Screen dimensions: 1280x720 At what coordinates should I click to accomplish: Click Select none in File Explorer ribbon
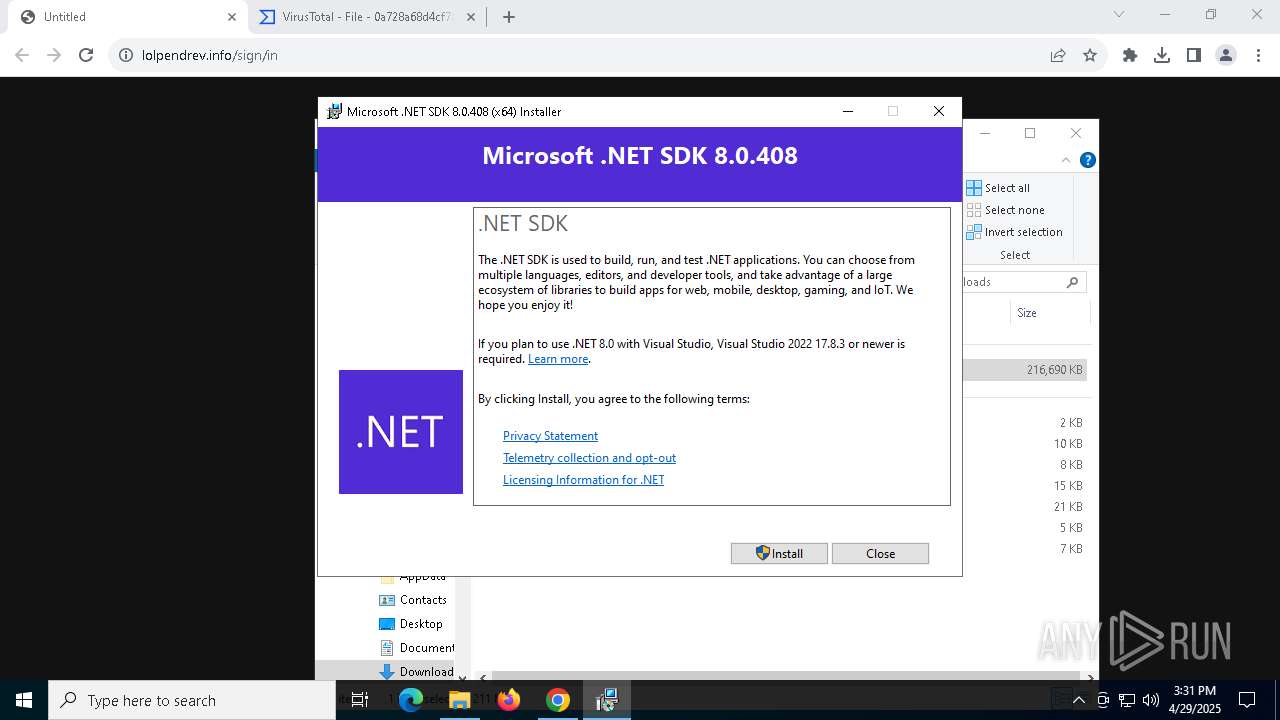pos(1005,210)
